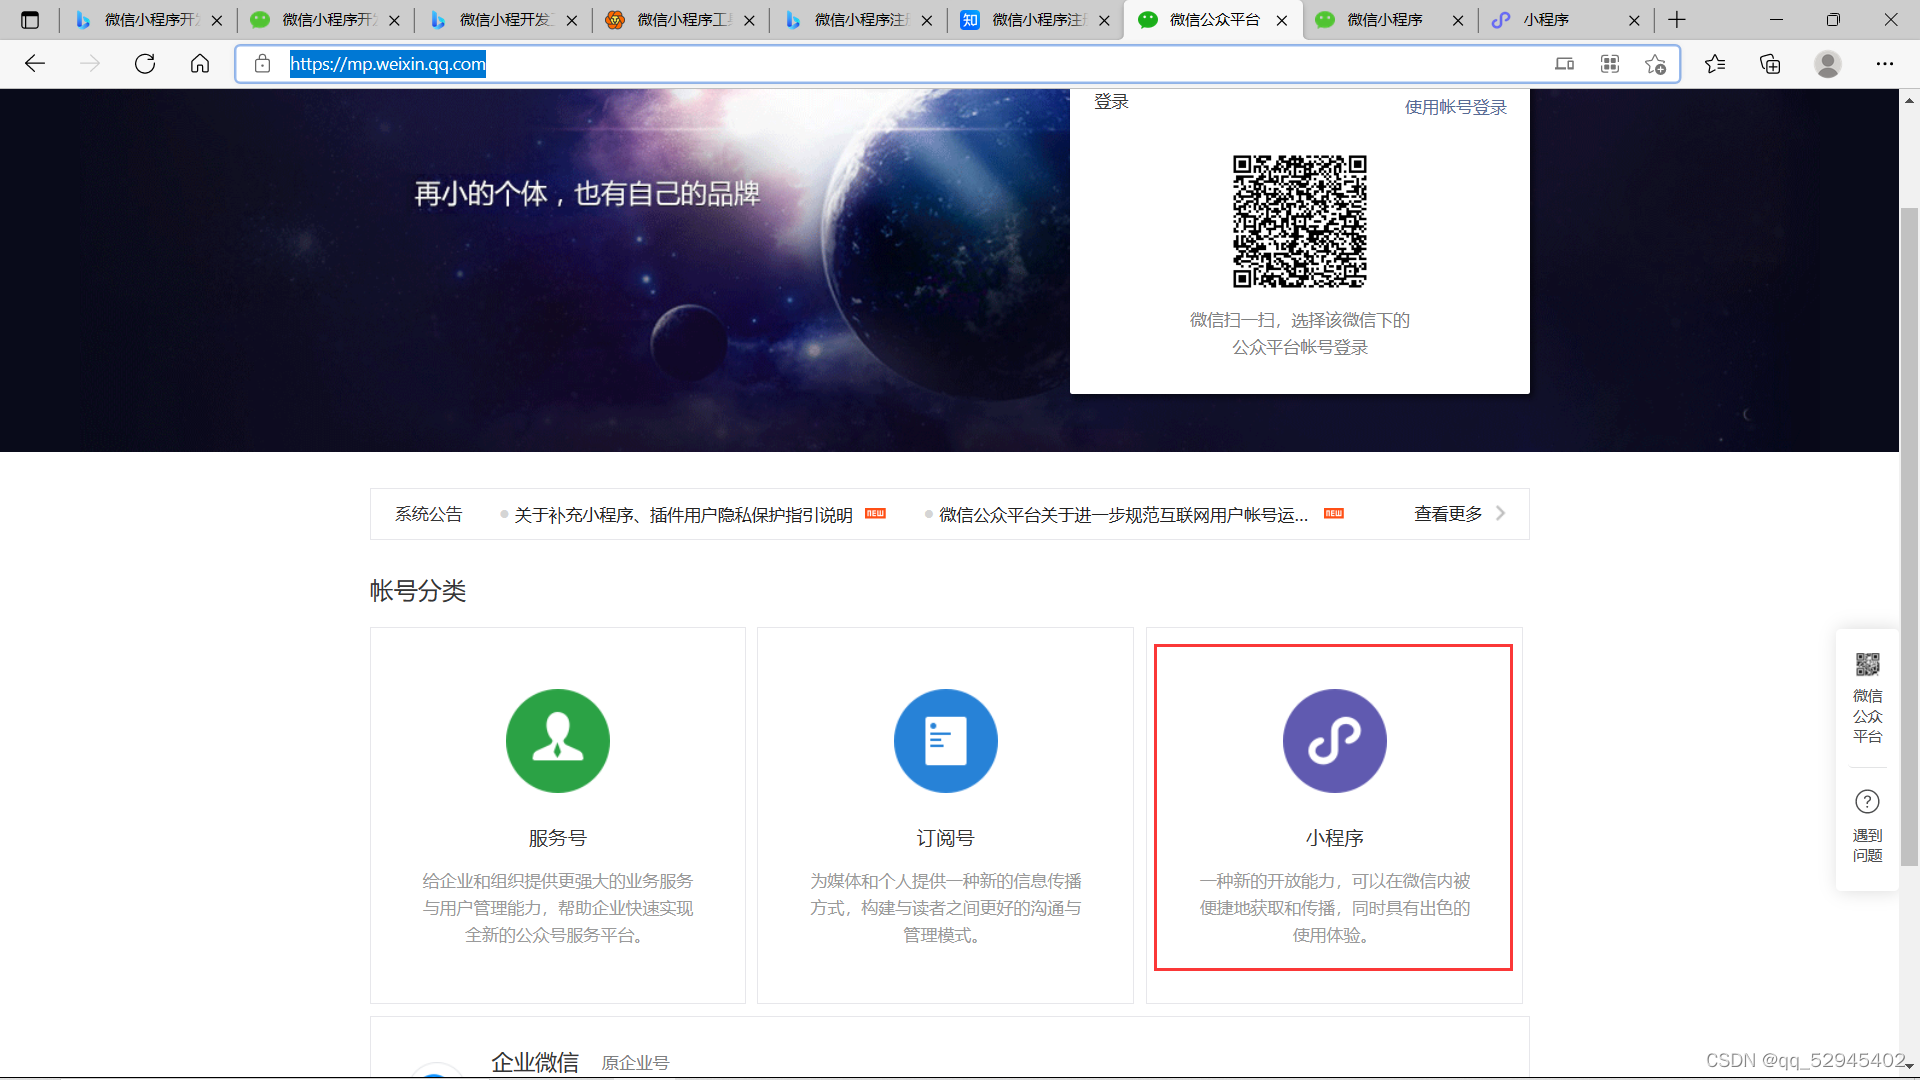View site information lock icon
The height and width of the screenshot is (1080, 1920).
pos(262,64)
